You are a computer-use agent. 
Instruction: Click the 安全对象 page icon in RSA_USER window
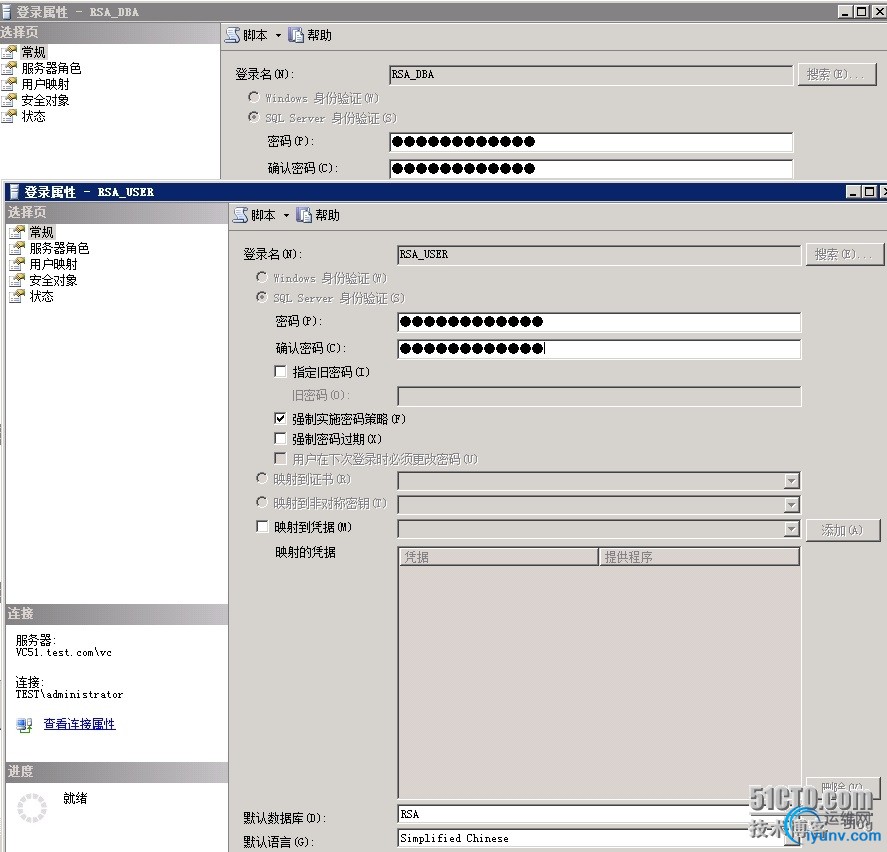(17, 279)
